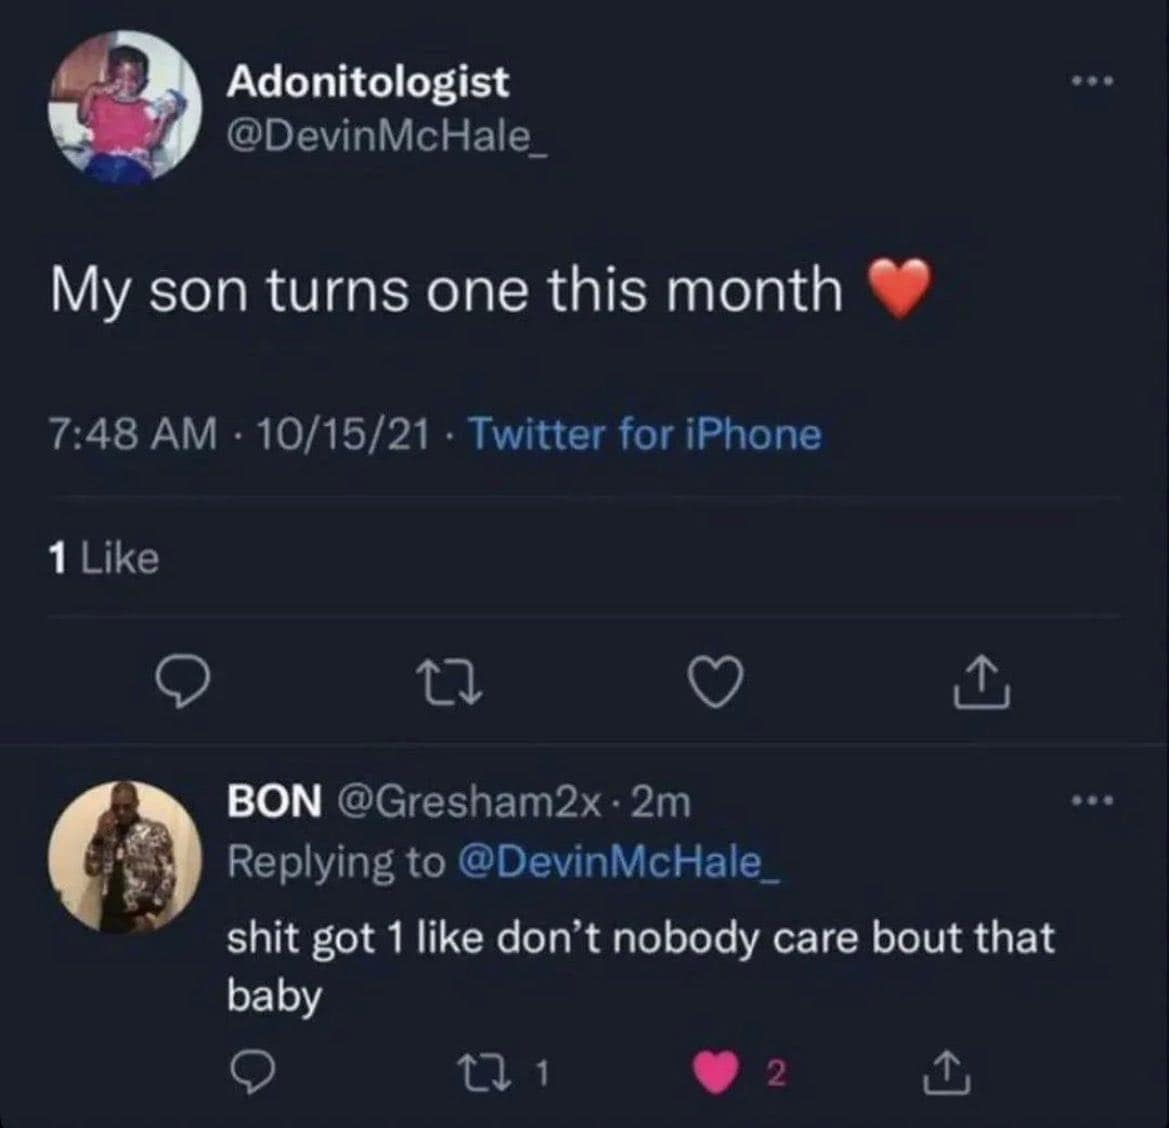Unlike BON's reply via pink heart
Viewport: 1169px width, 1128px height.
pos(716,1074)
